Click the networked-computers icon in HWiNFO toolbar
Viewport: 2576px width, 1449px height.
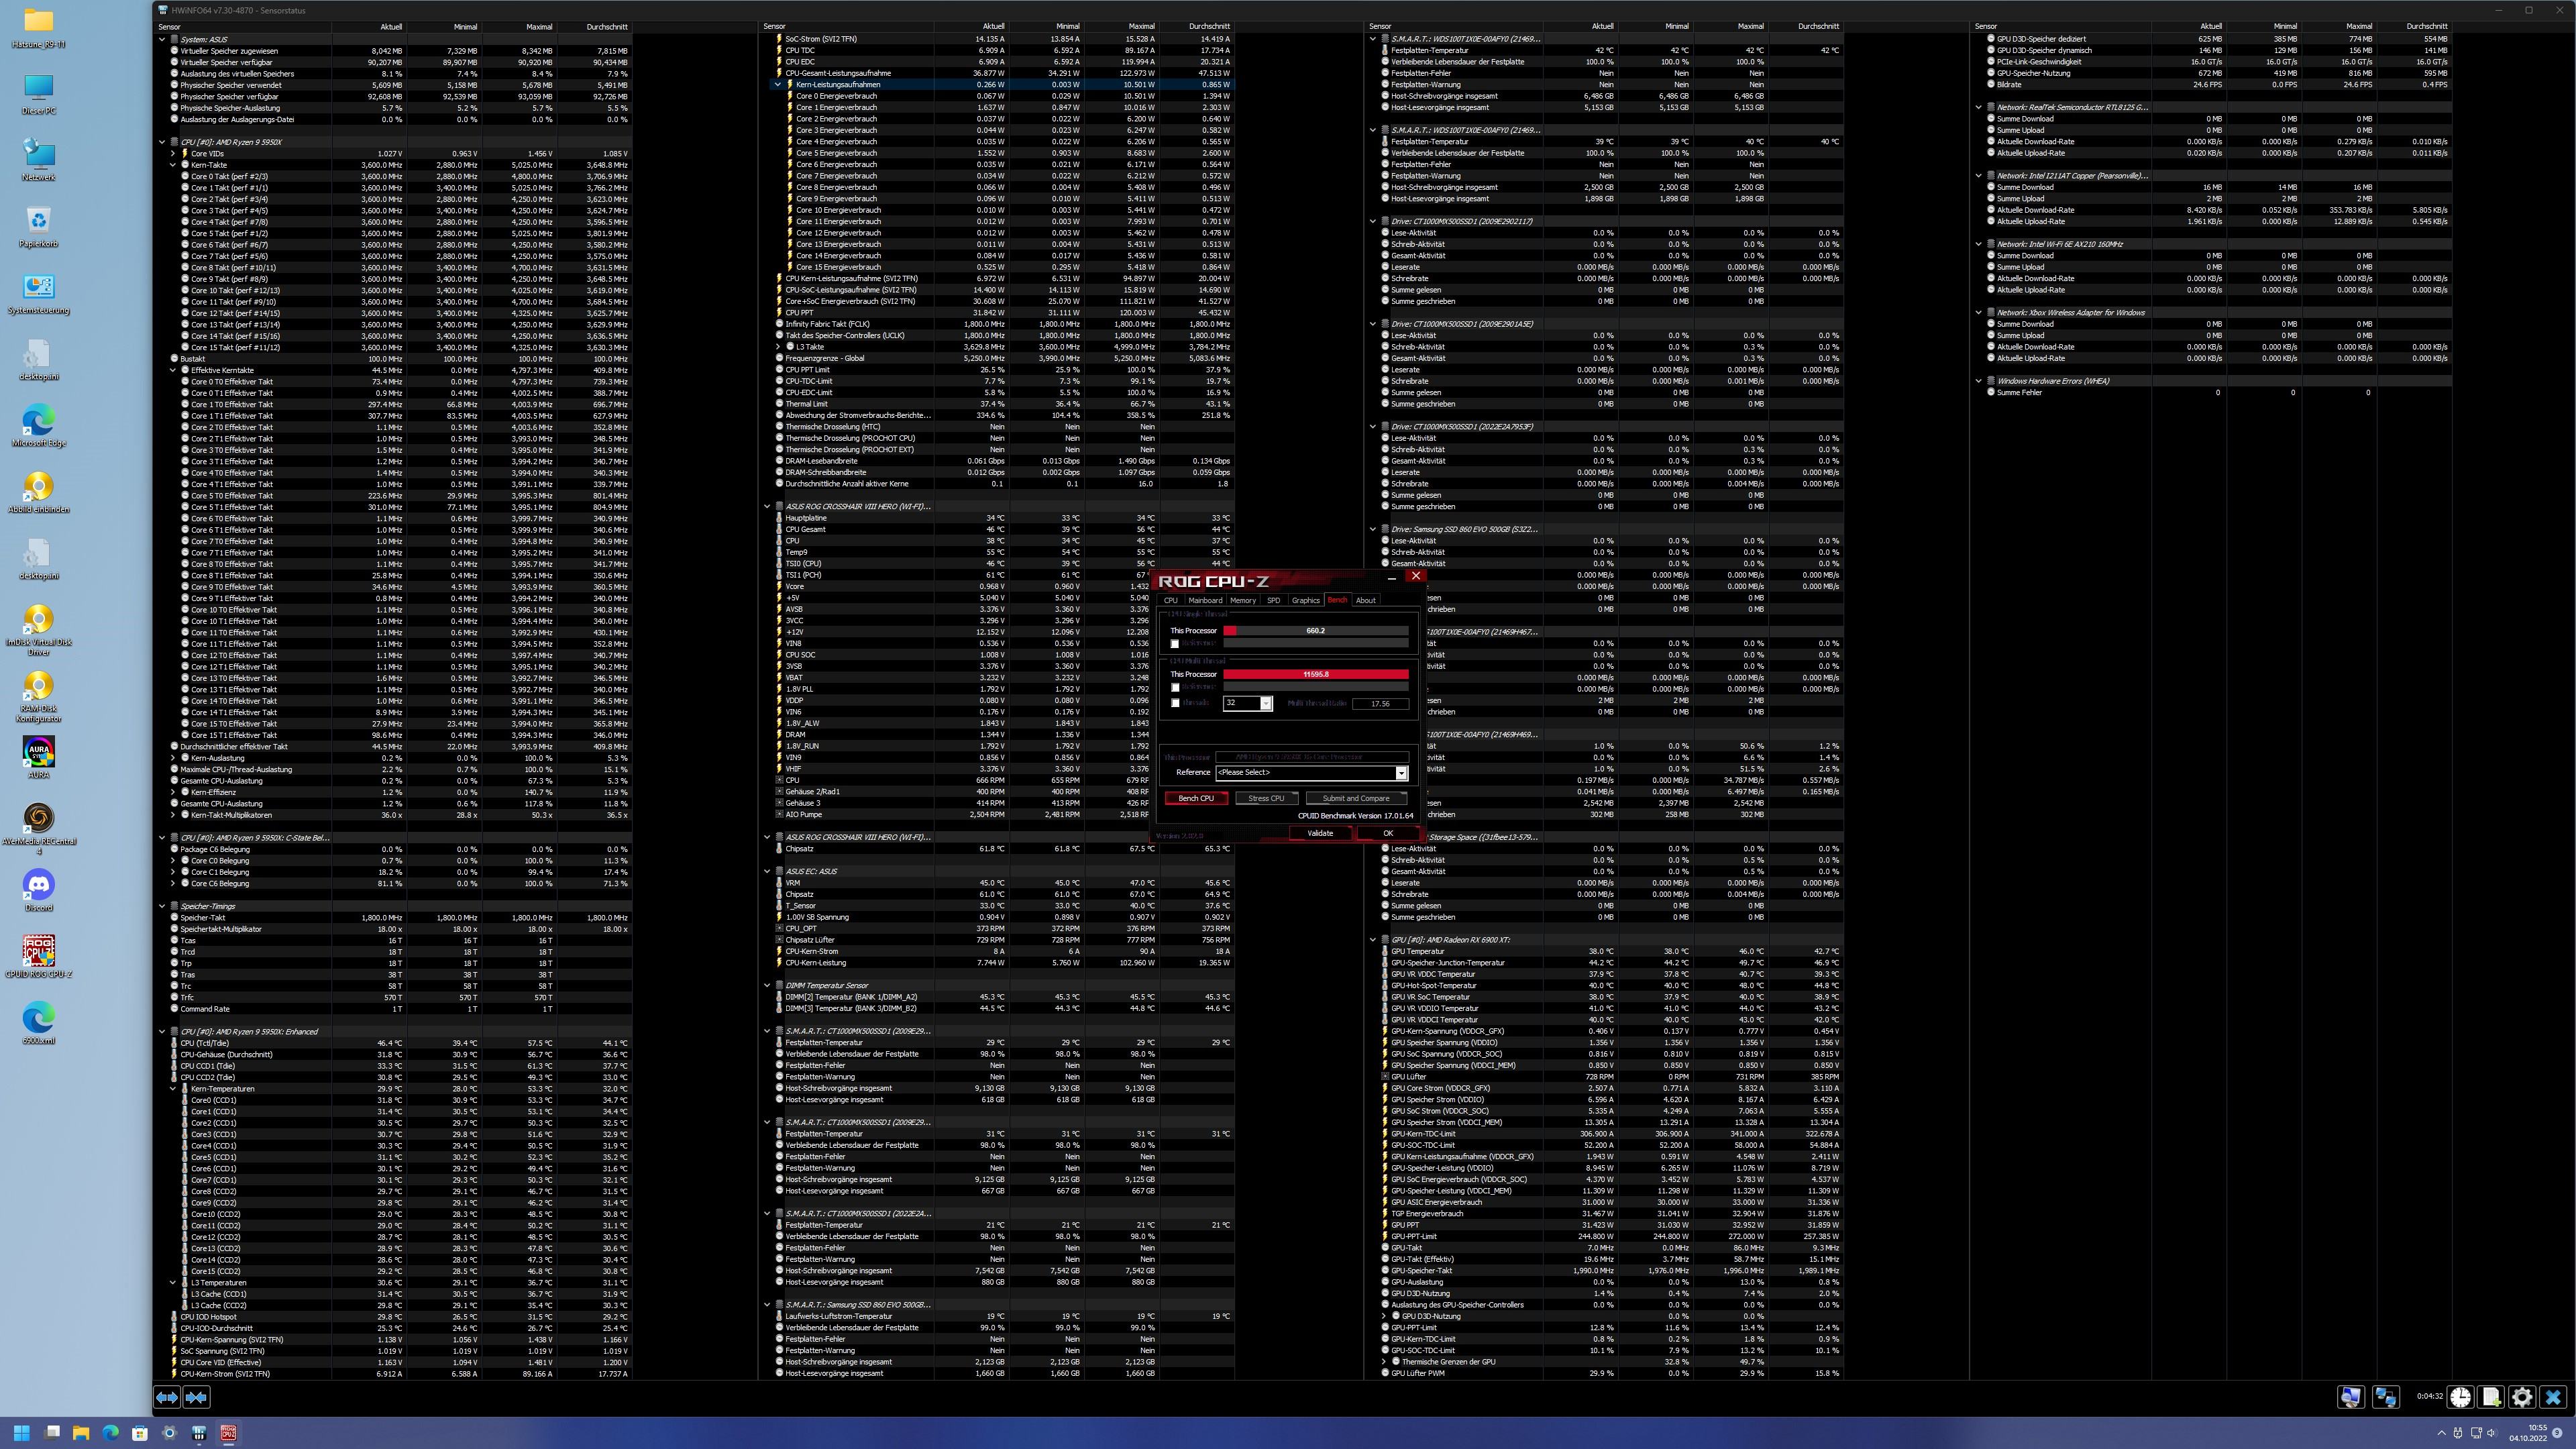coord(2386,1397)
